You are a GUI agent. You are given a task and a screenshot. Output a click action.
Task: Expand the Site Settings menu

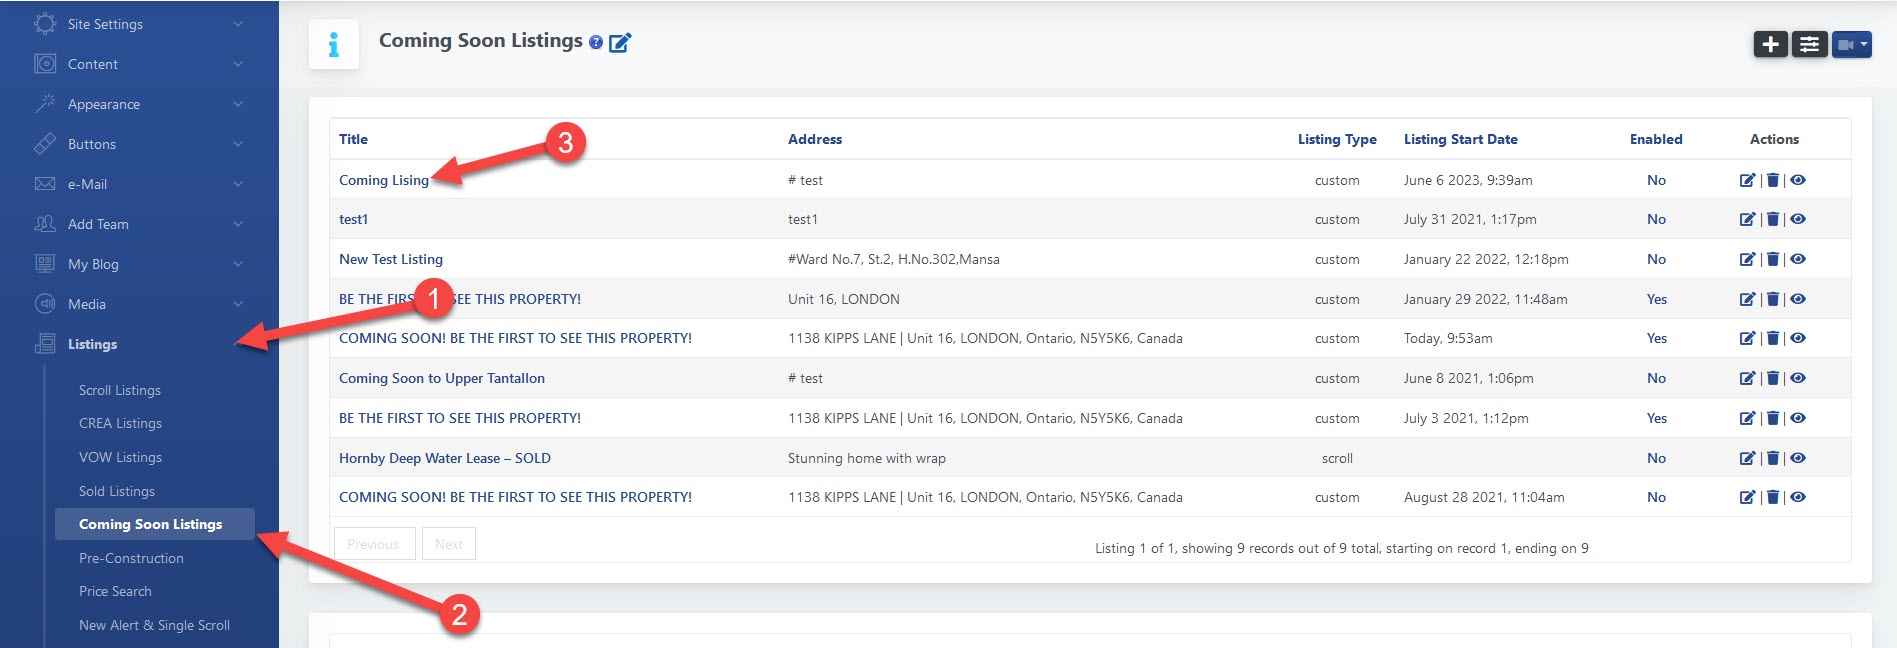click(139, 24)
